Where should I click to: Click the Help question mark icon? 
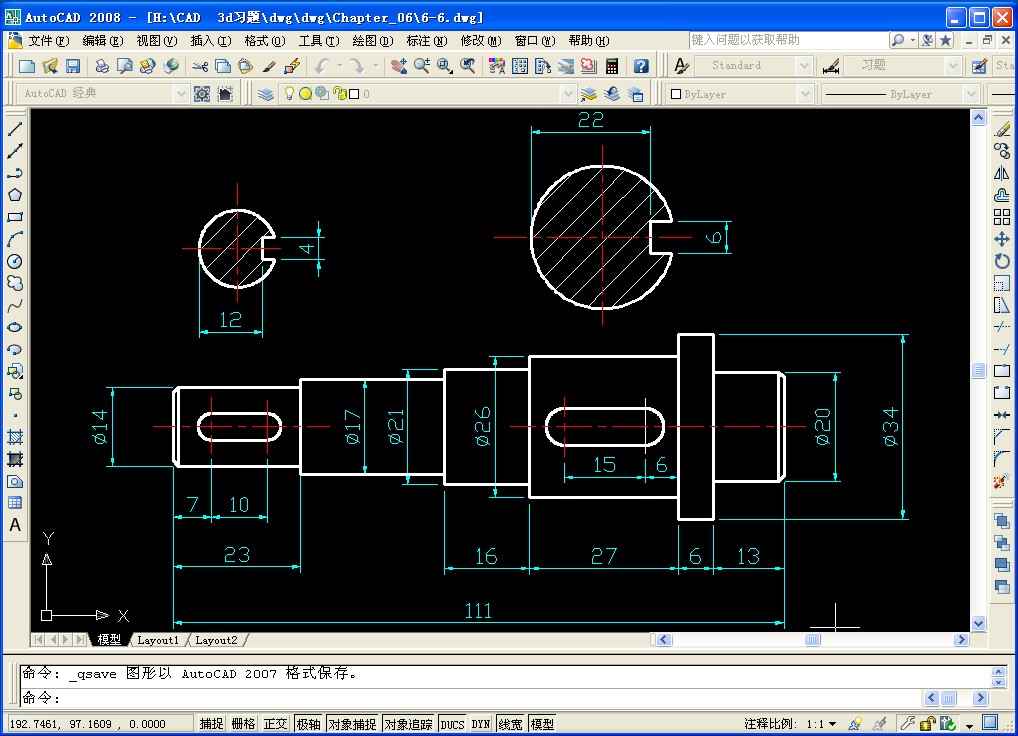click(641, 66)
